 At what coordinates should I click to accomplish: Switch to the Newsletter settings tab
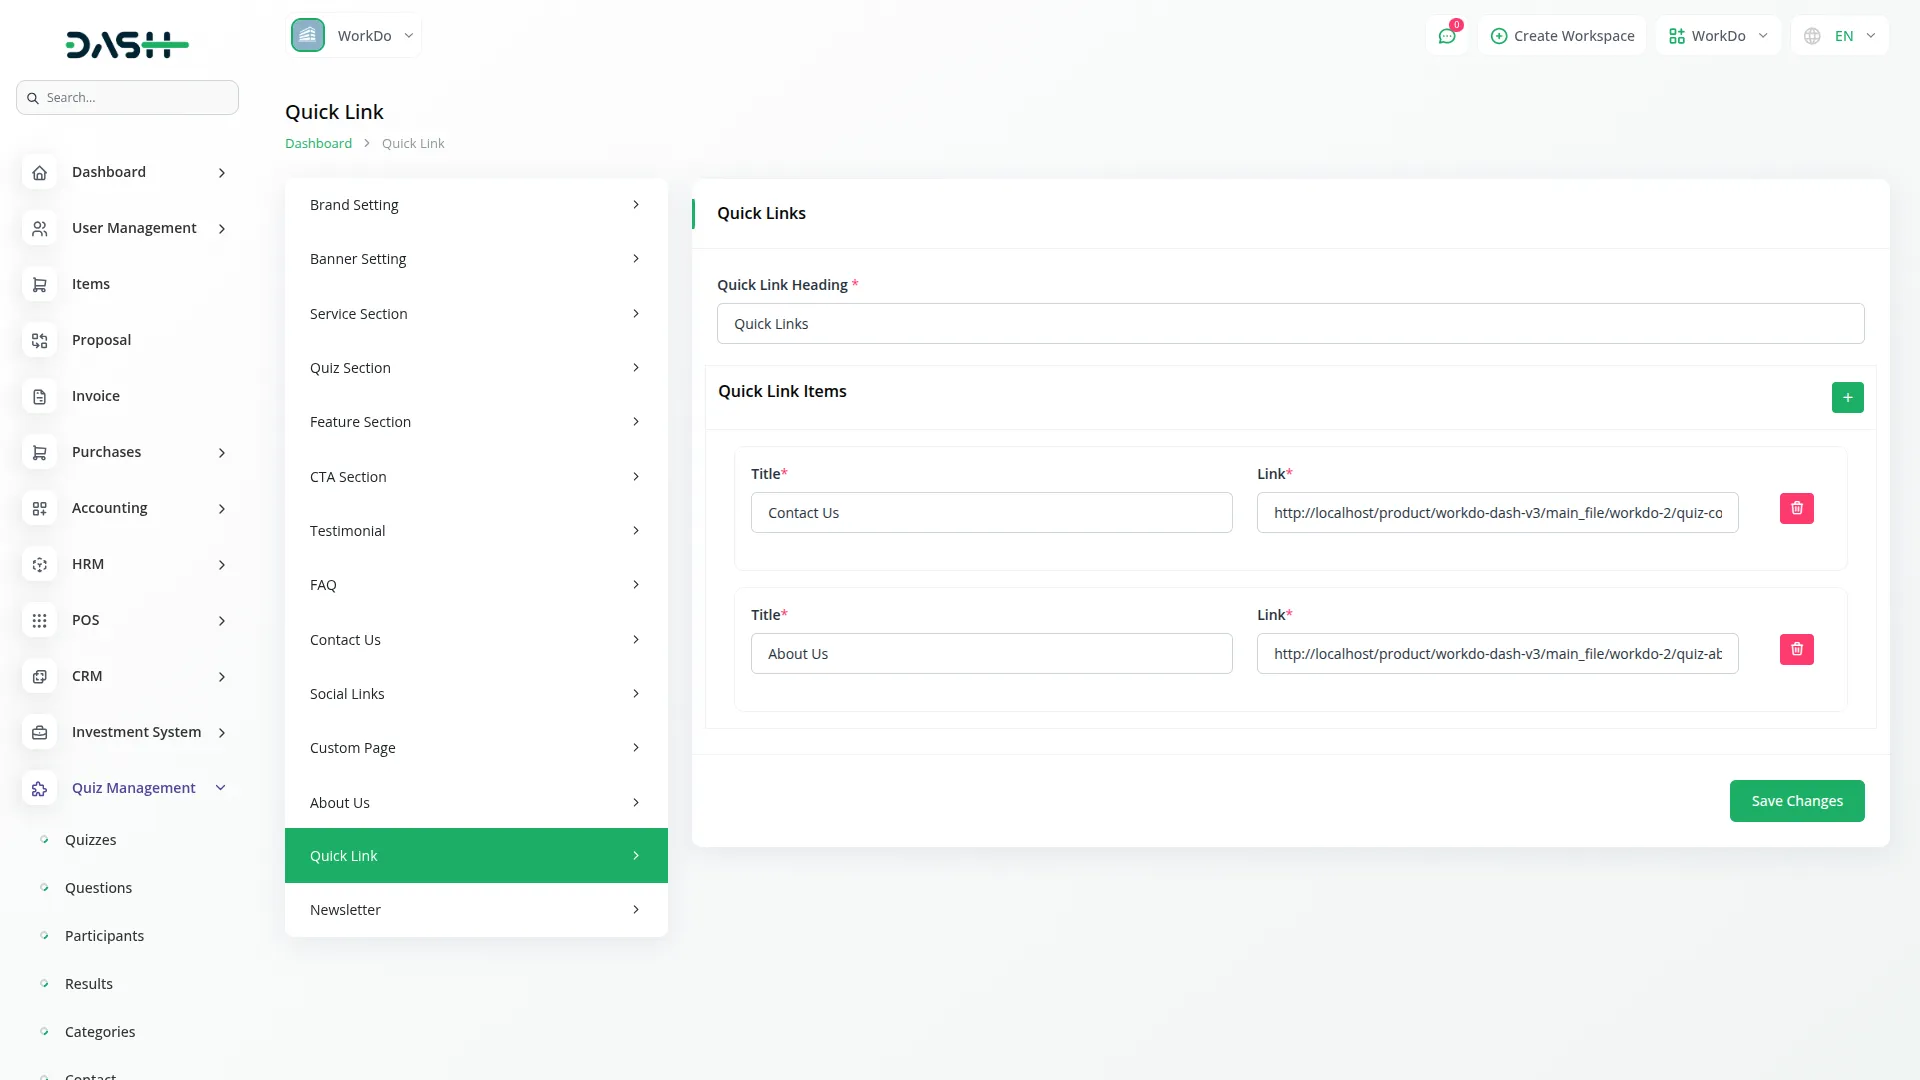(475, 910)
